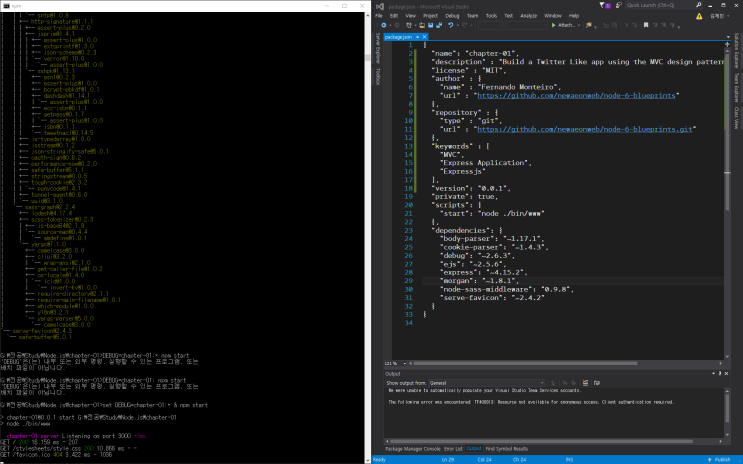Click the Redo arrow in toolbar

click(x=464, y=25)
